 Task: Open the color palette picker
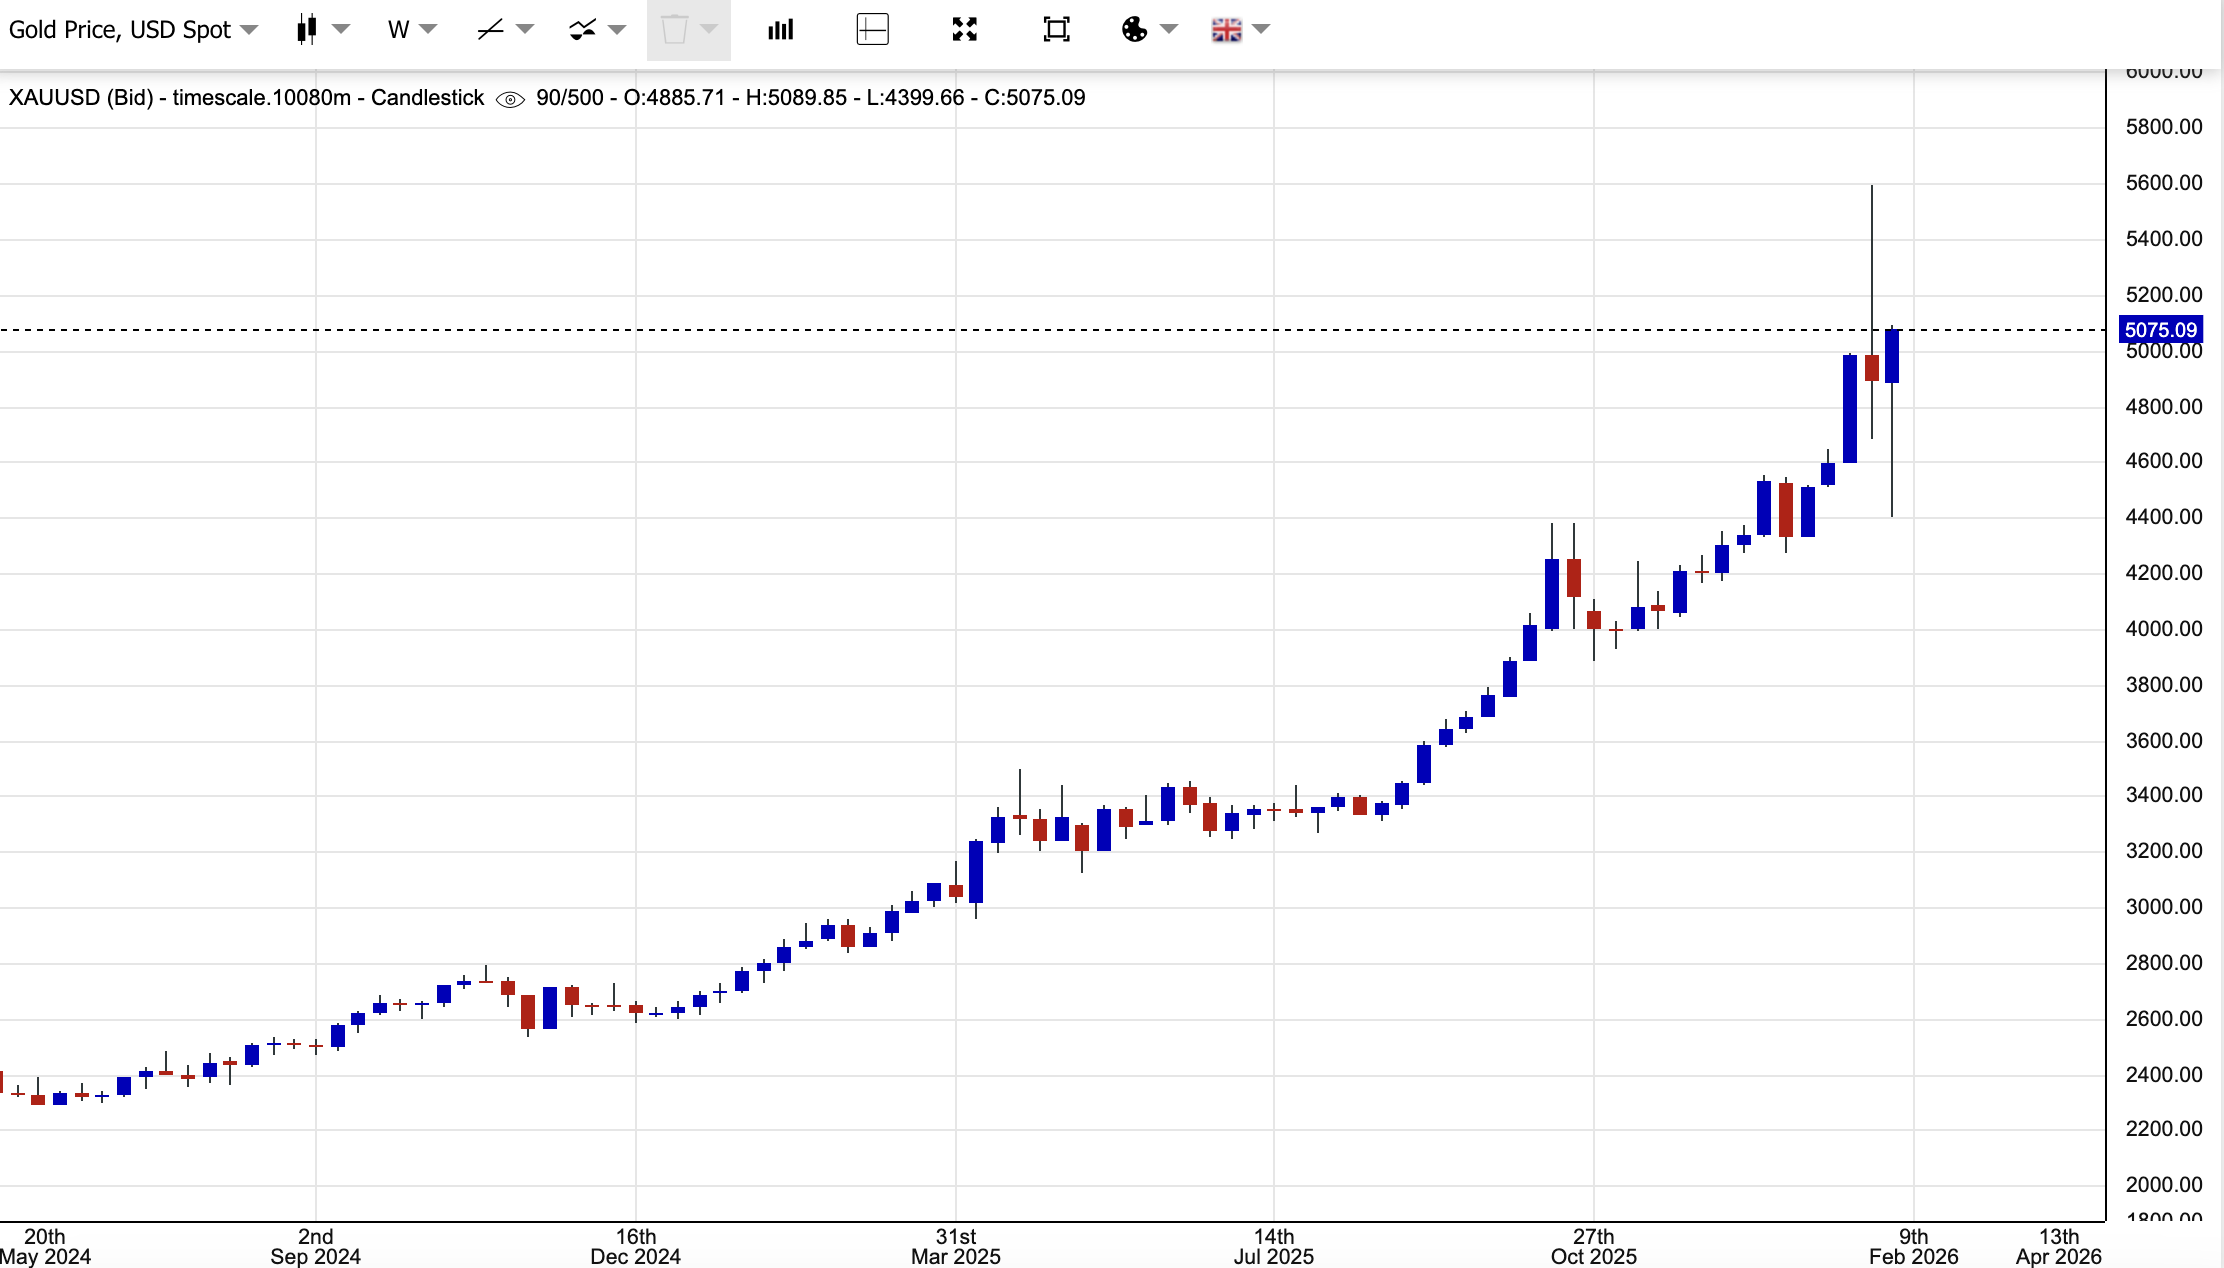(x=1135, y=29)
